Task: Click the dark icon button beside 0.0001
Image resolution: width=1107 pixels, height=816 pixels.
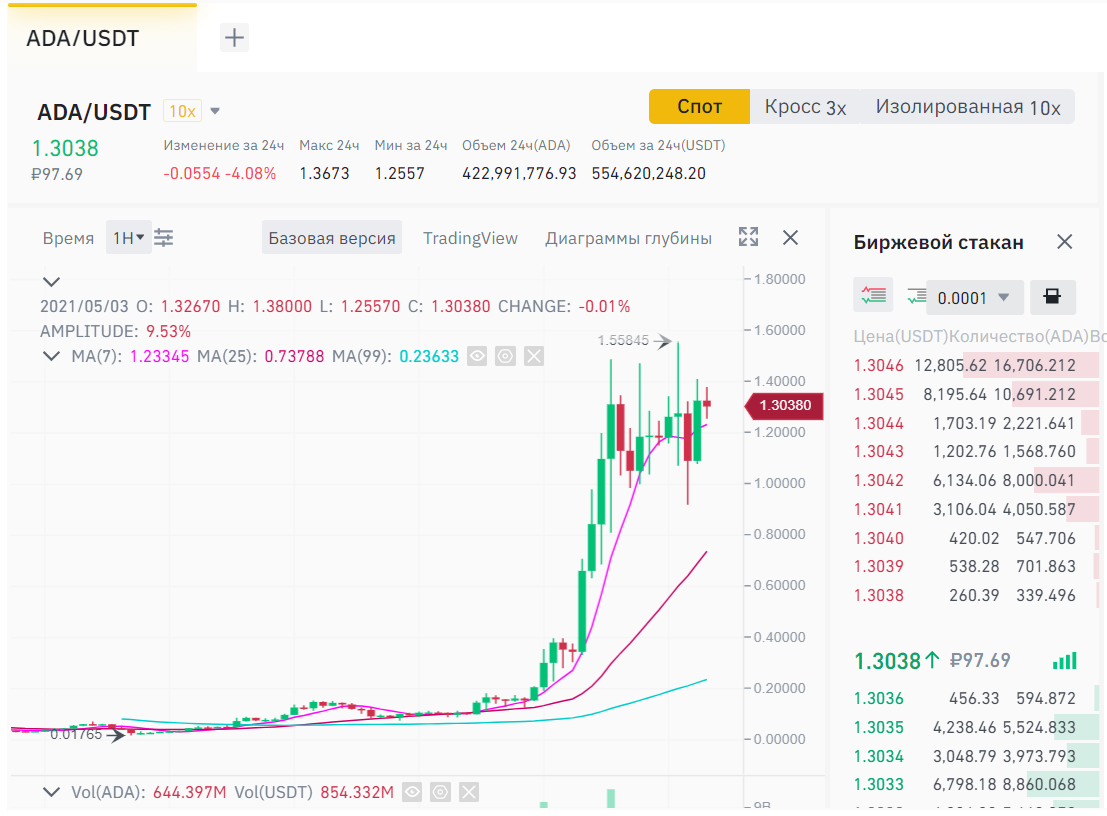Action: tap(1052, 297)
